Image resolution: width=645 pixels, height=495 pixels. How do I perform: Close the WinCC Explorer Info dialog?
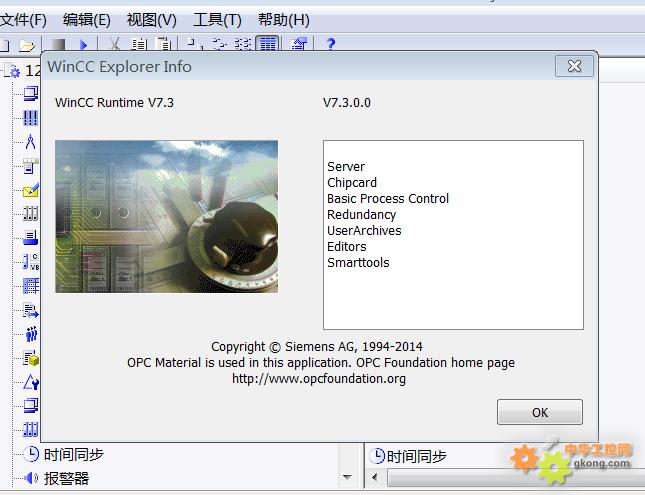pos(574,66)
